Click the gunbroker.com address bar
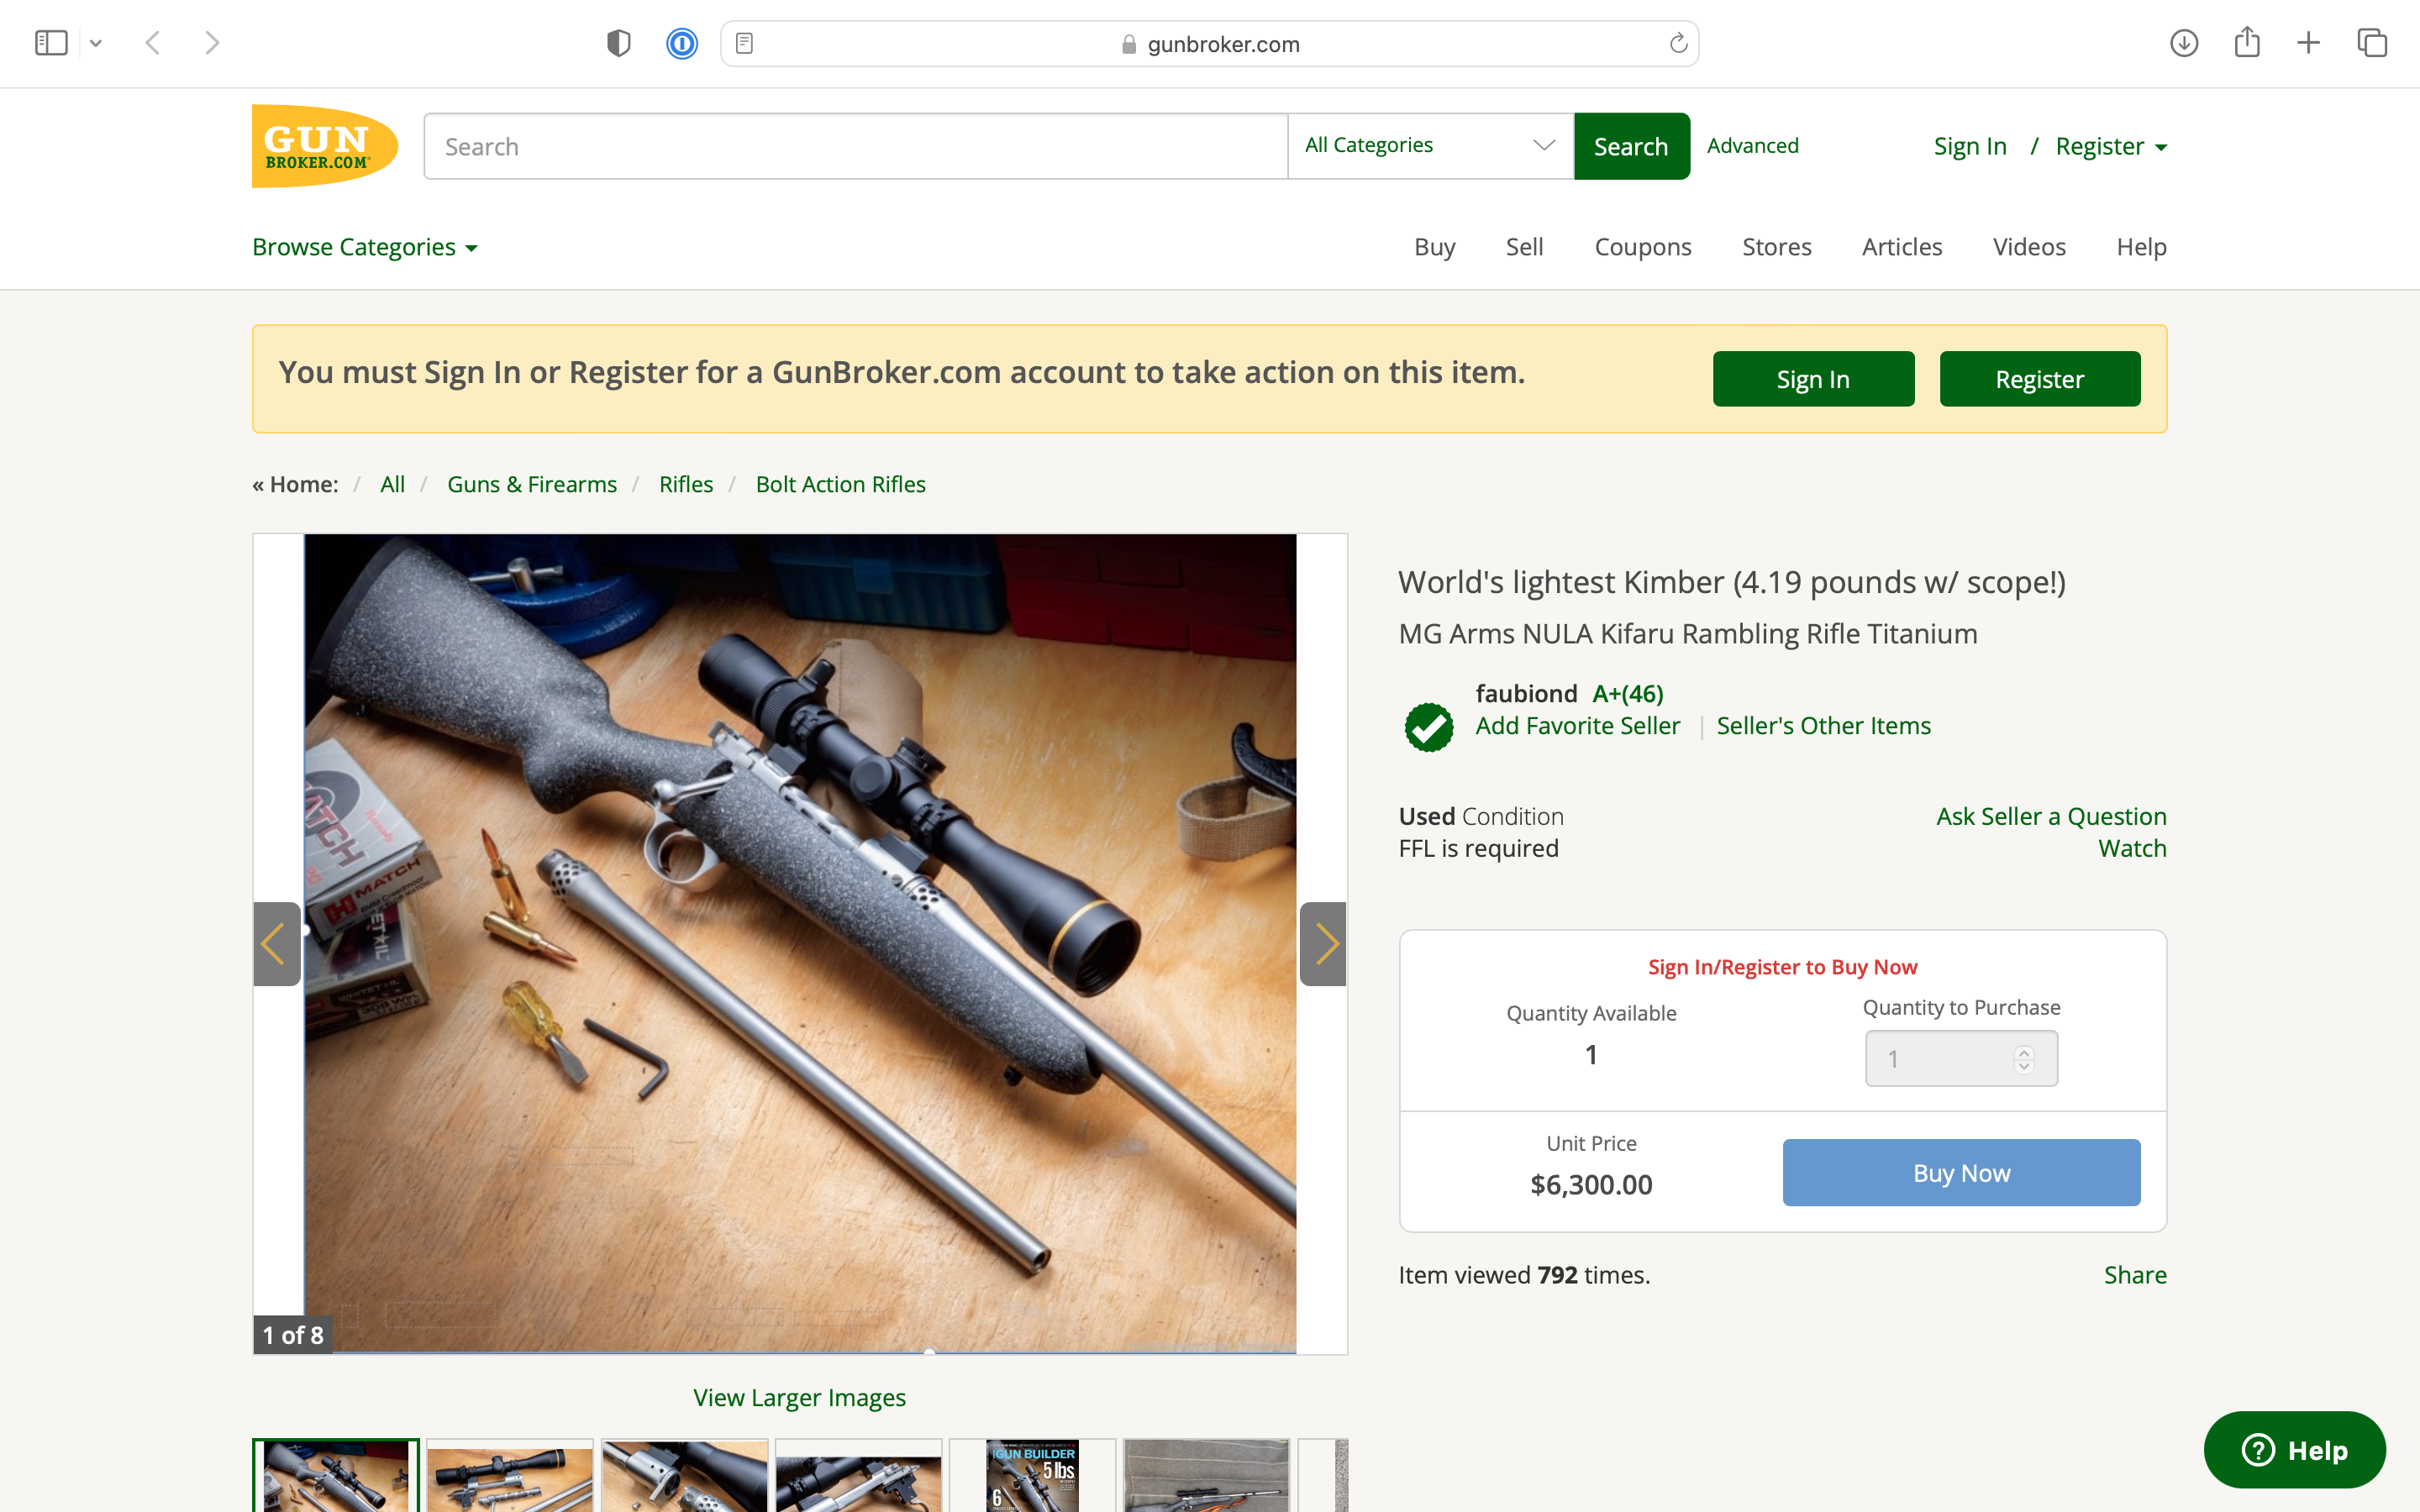The width and height of the screenshot is (2420, 1512). click(x=1210, y=44)
